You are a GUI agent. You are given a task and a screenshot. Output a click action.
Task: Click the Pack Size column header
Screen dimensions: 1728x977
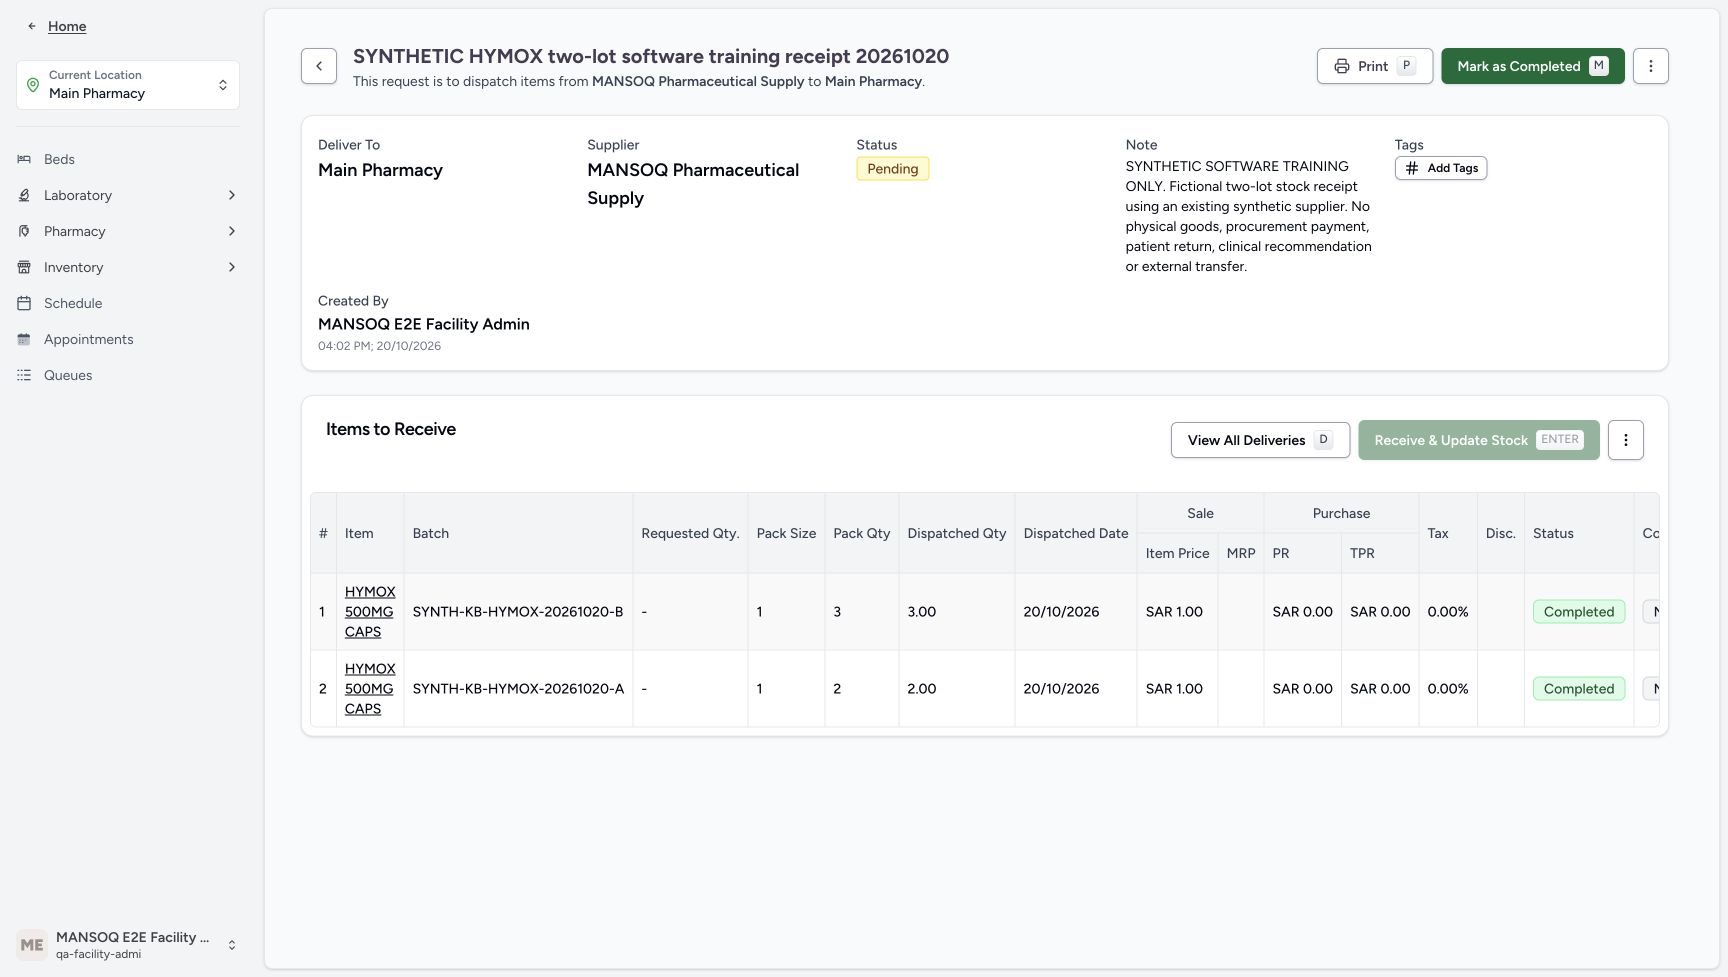click(x=786, y=533)
